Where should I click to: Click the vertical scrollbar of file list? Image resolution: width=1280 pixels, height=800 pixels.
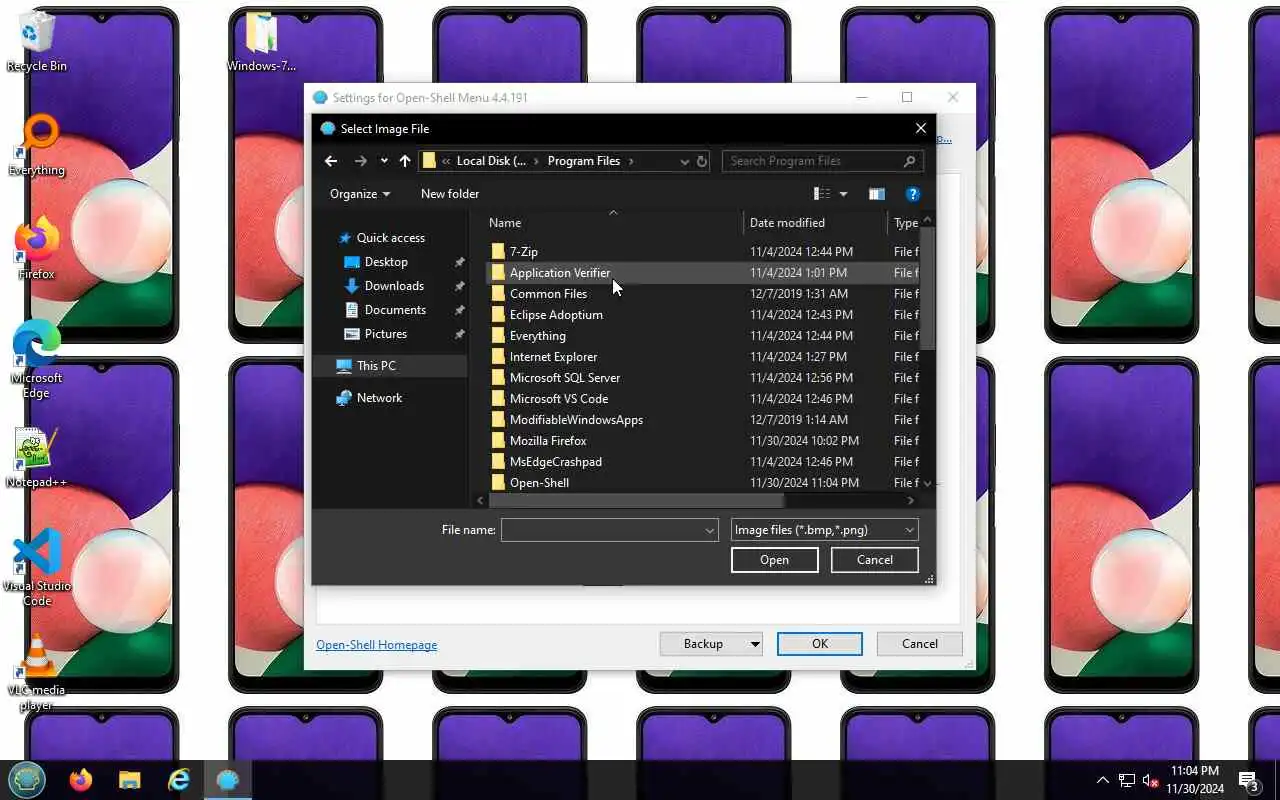(928, 290)
